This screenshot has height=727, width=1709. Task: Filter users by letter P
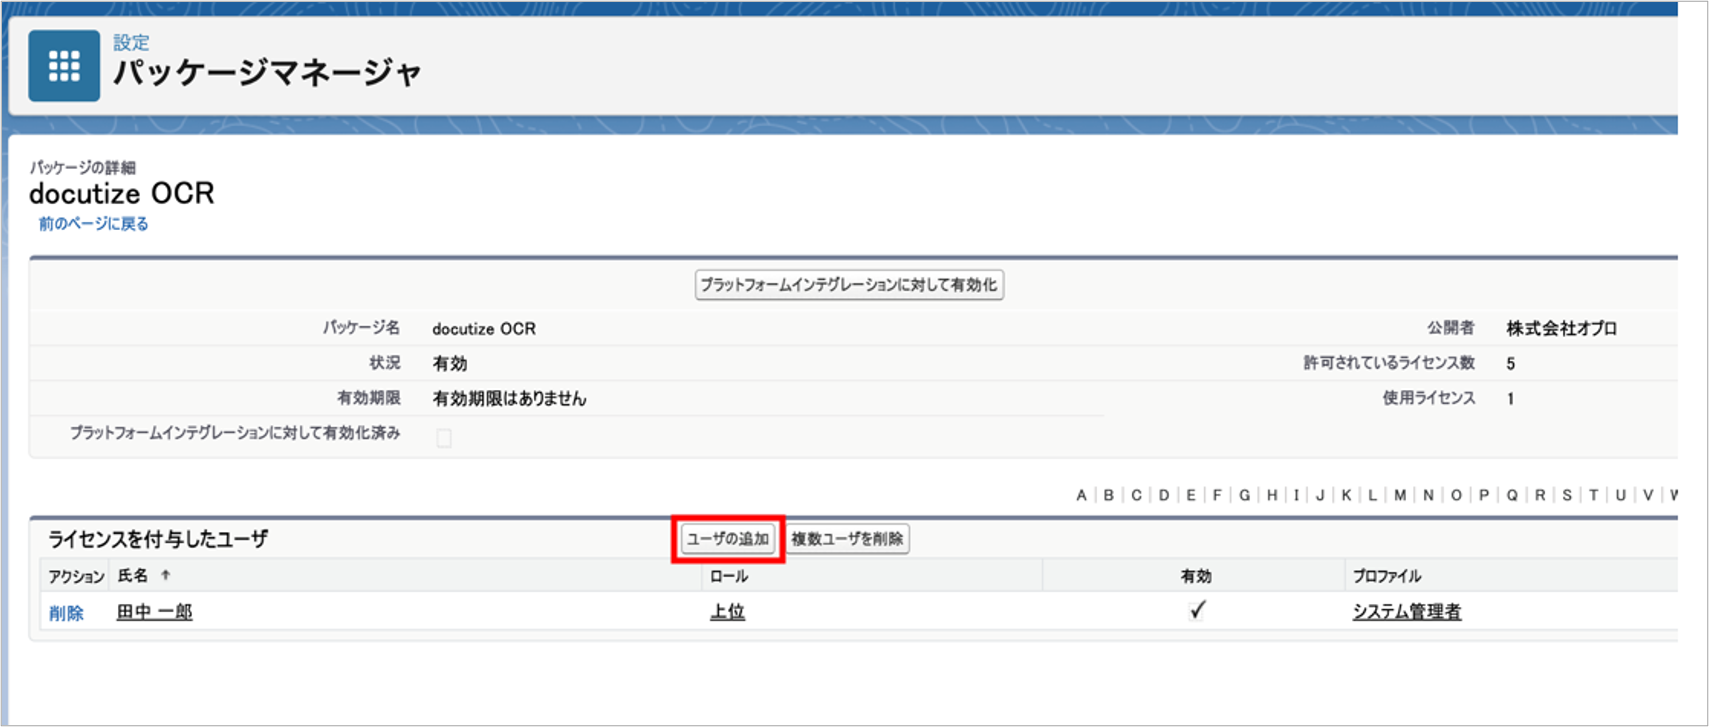coord(1484,495)
